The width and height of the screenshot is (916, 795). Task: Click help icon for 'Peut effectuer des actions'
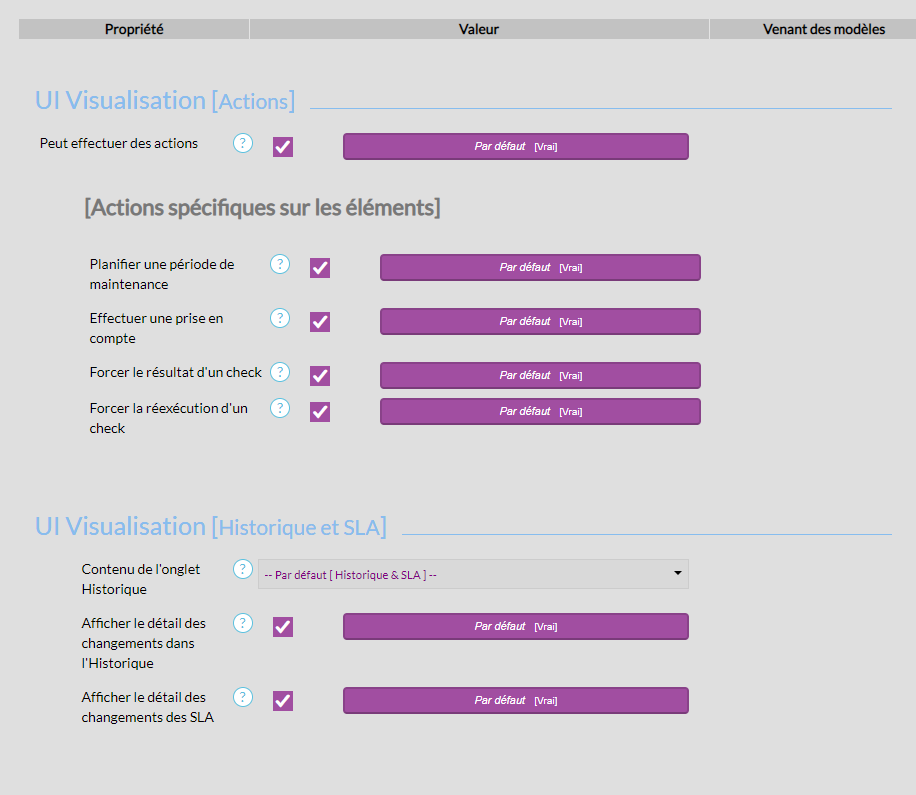pos(243,143)
